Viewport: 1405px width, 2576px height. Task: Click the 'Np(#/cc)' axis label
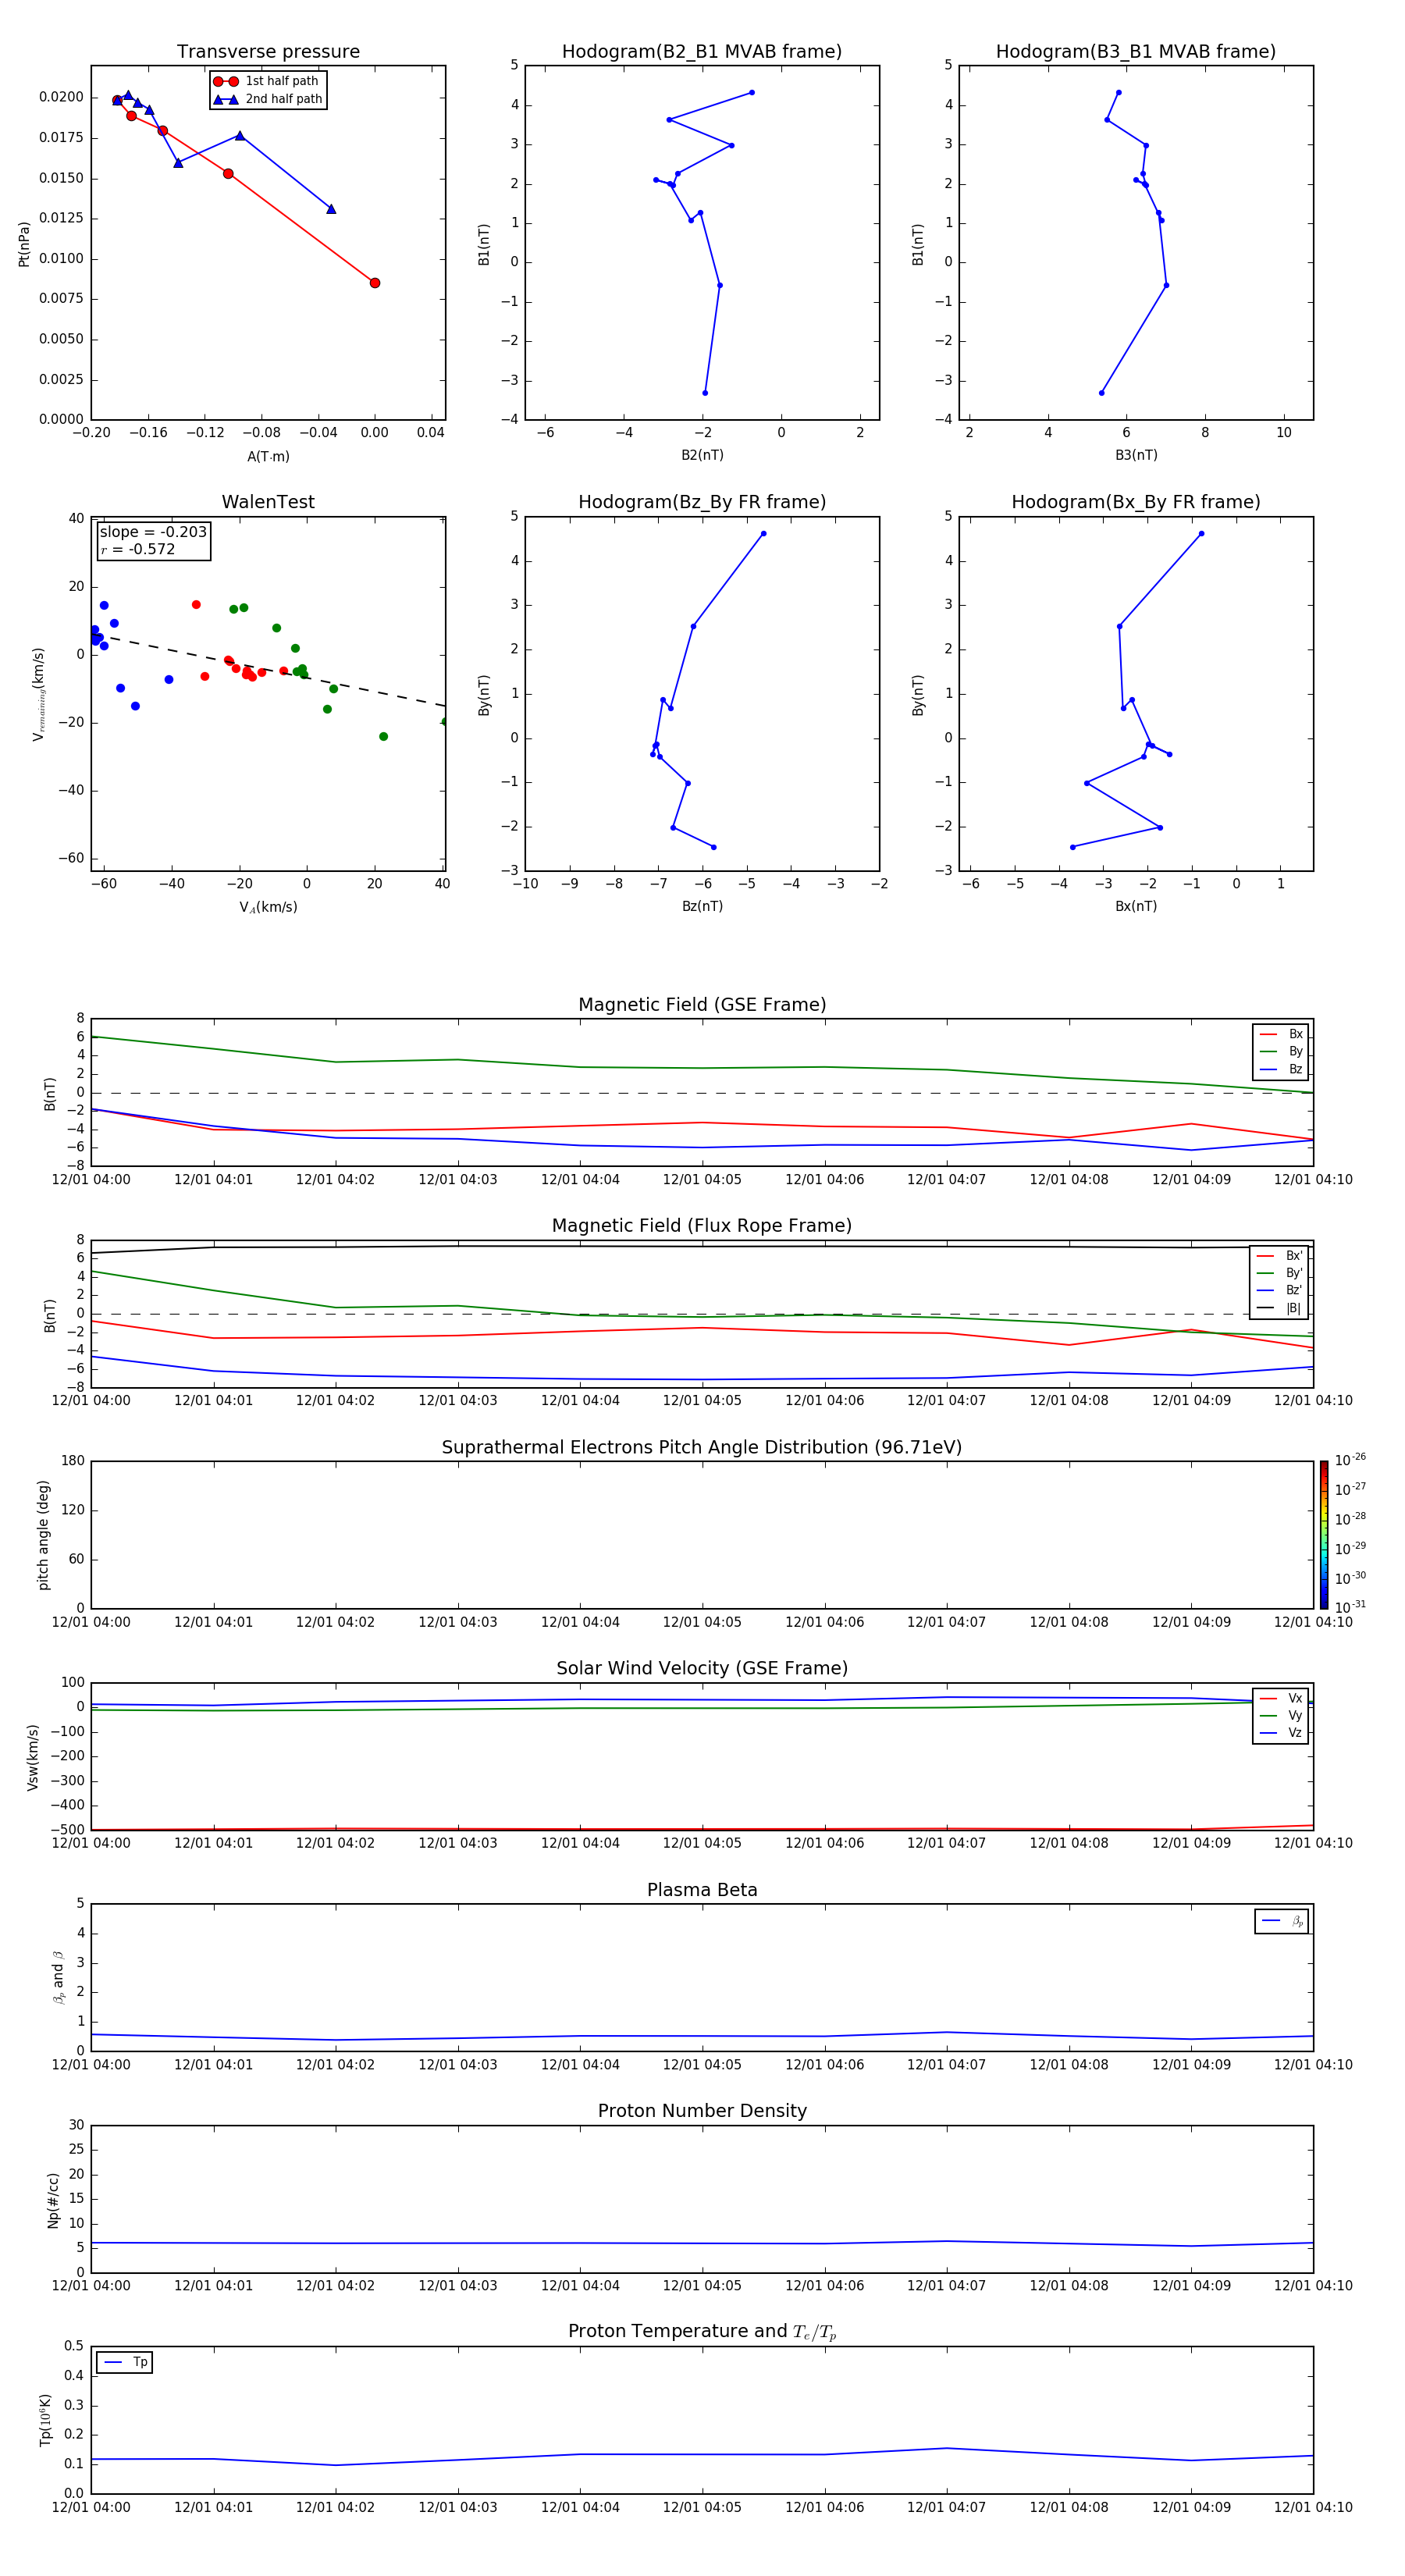[x=53, y=2200]
